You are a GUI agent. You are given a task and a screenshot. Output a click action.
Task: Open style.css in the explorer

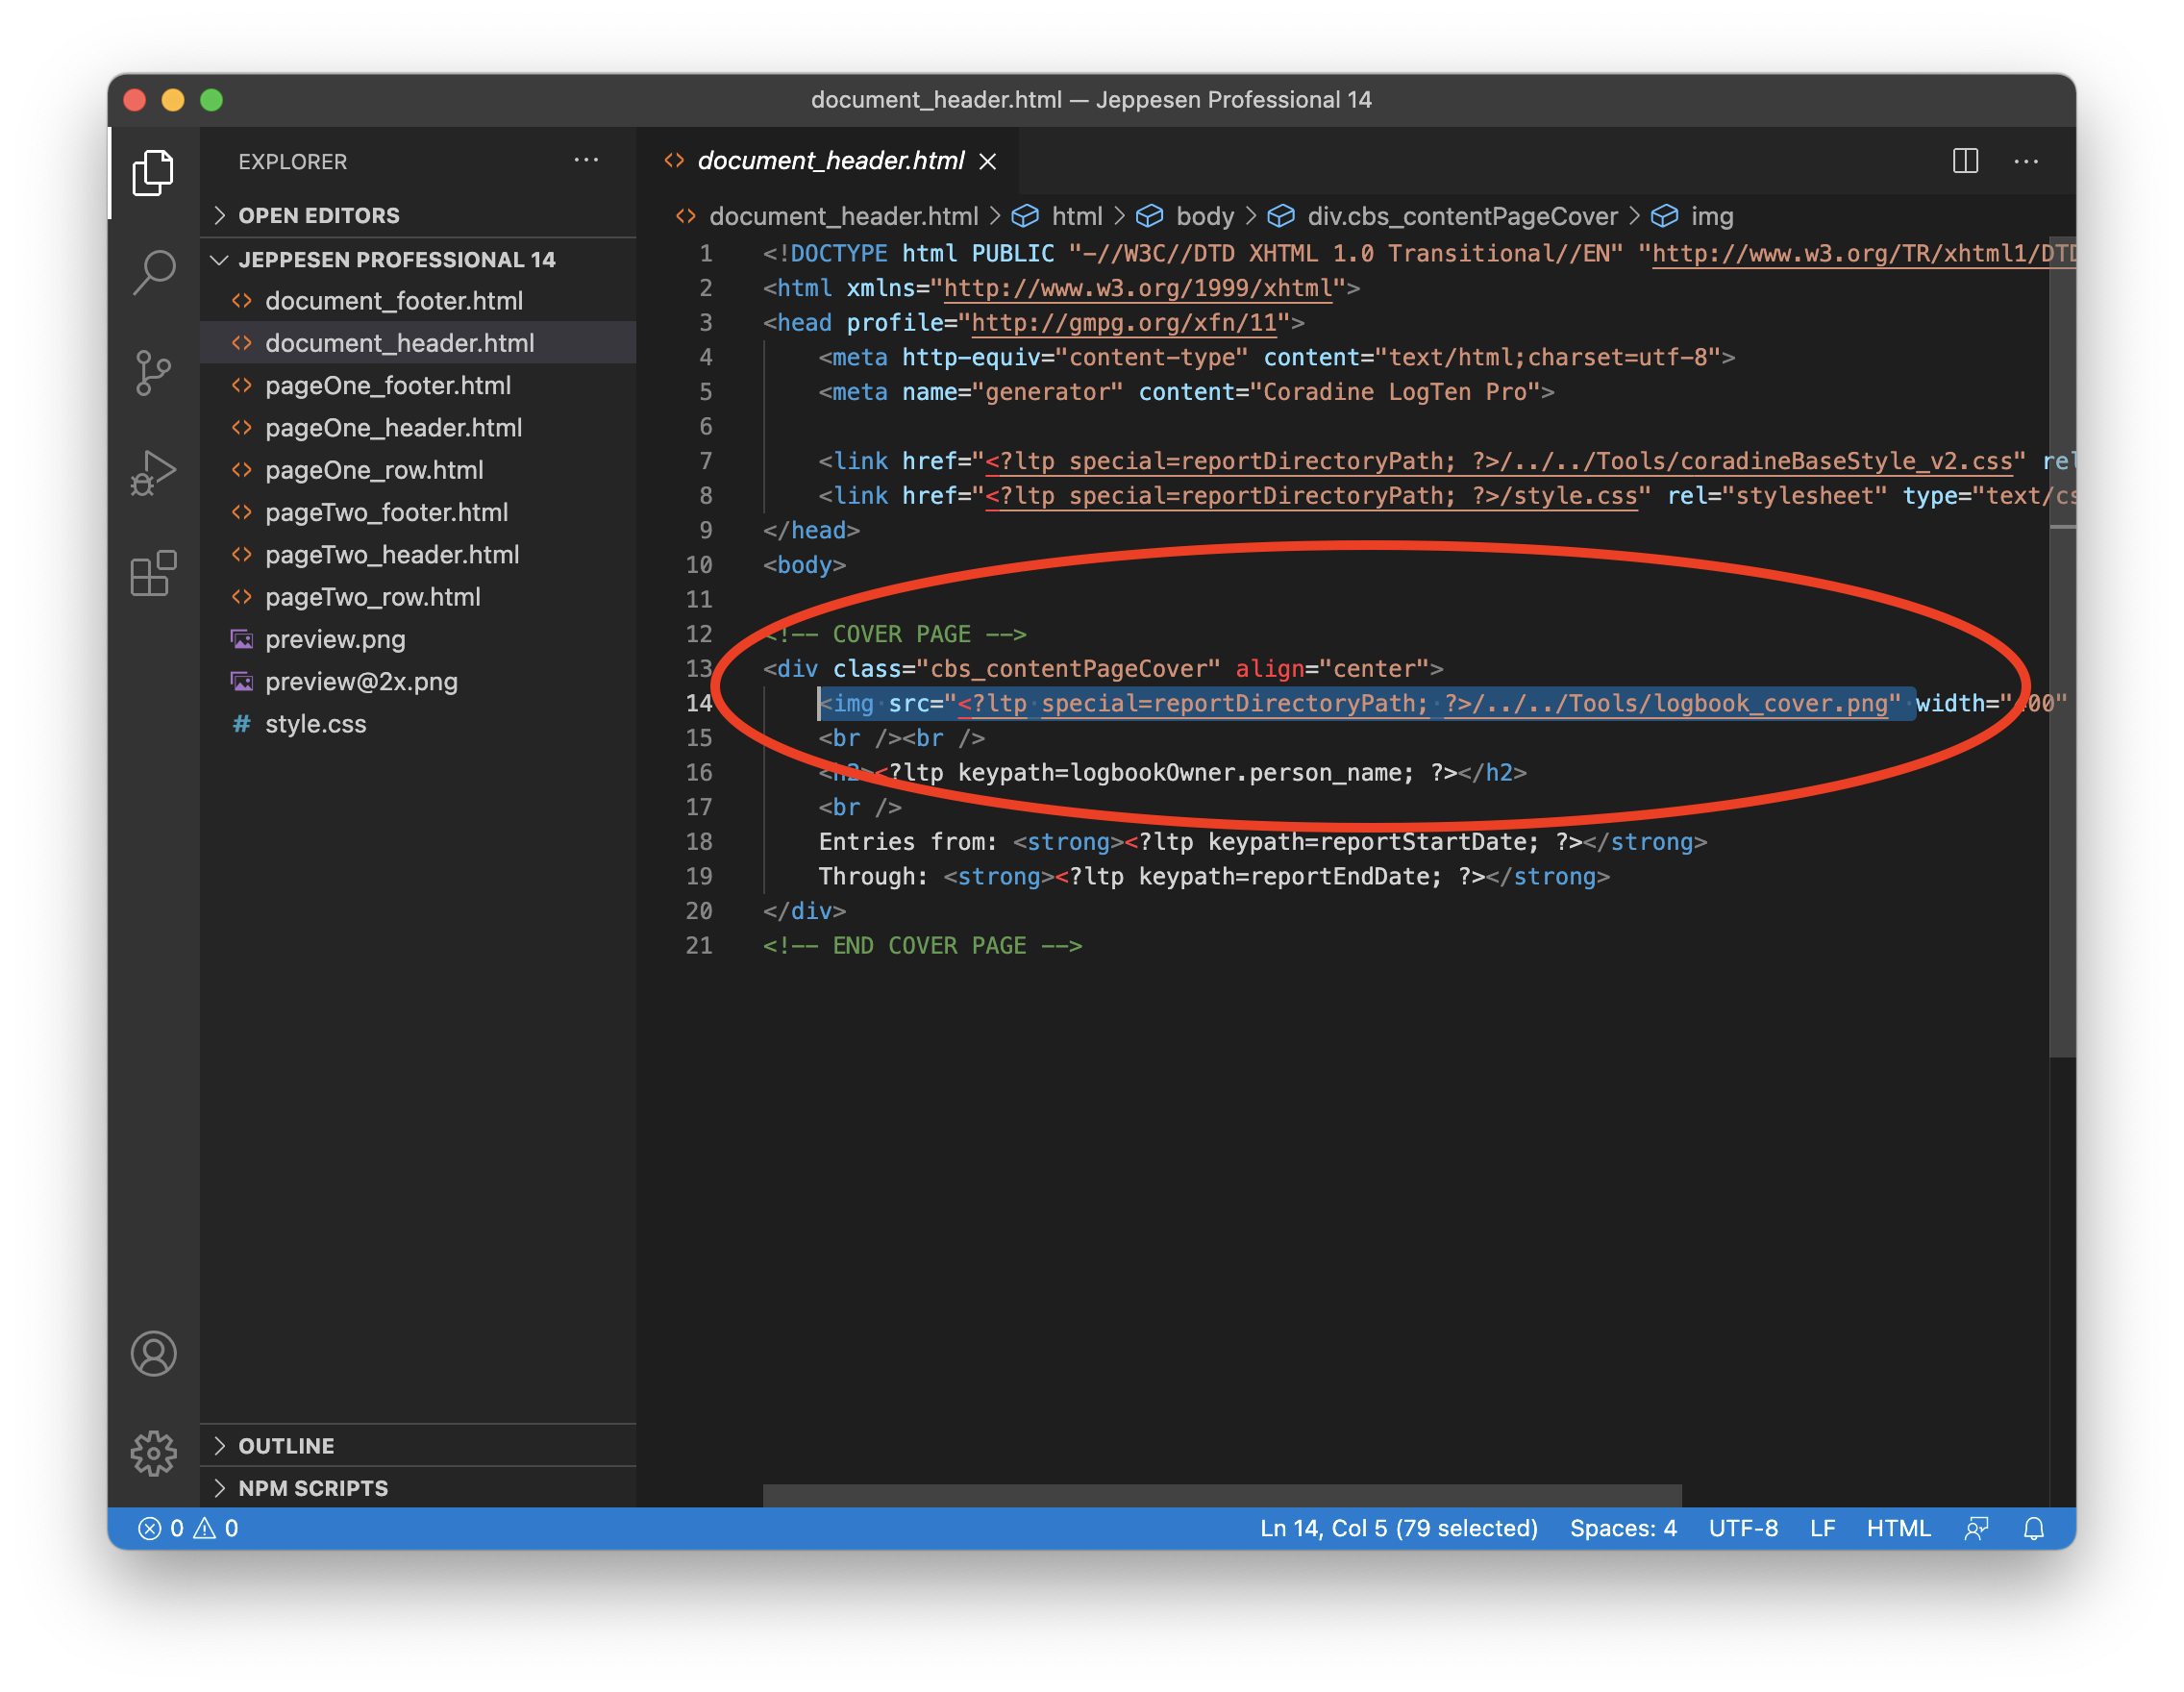pos(418,723)
